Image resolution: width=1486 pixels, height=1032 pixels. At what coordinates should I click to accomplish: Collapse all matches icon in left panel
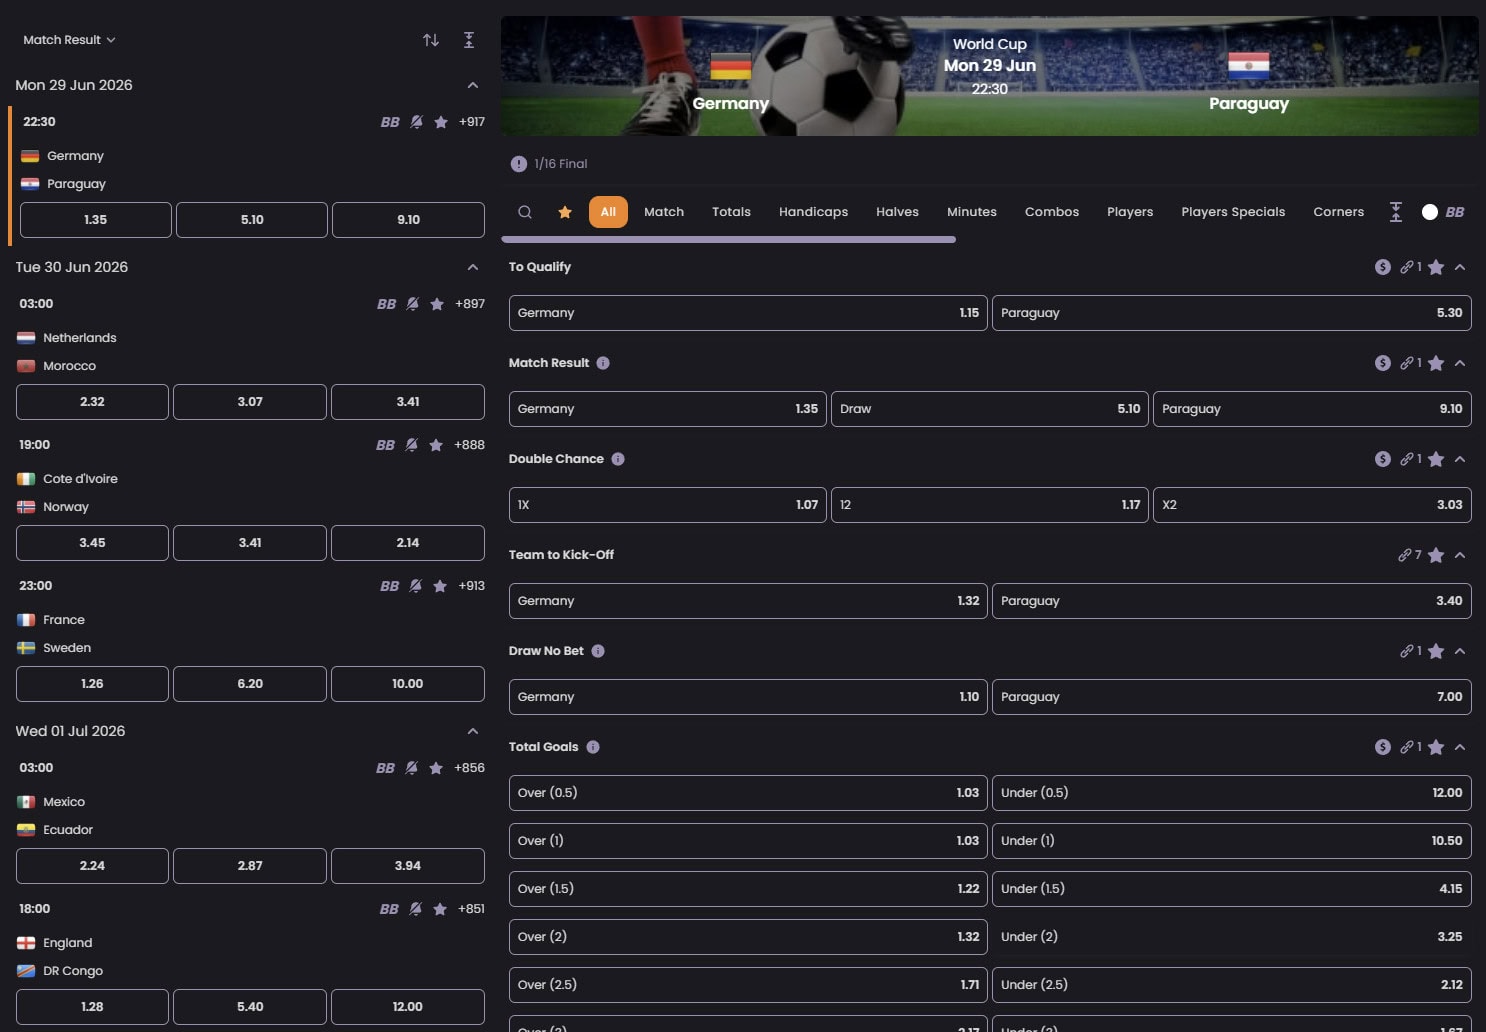point(469,40)
